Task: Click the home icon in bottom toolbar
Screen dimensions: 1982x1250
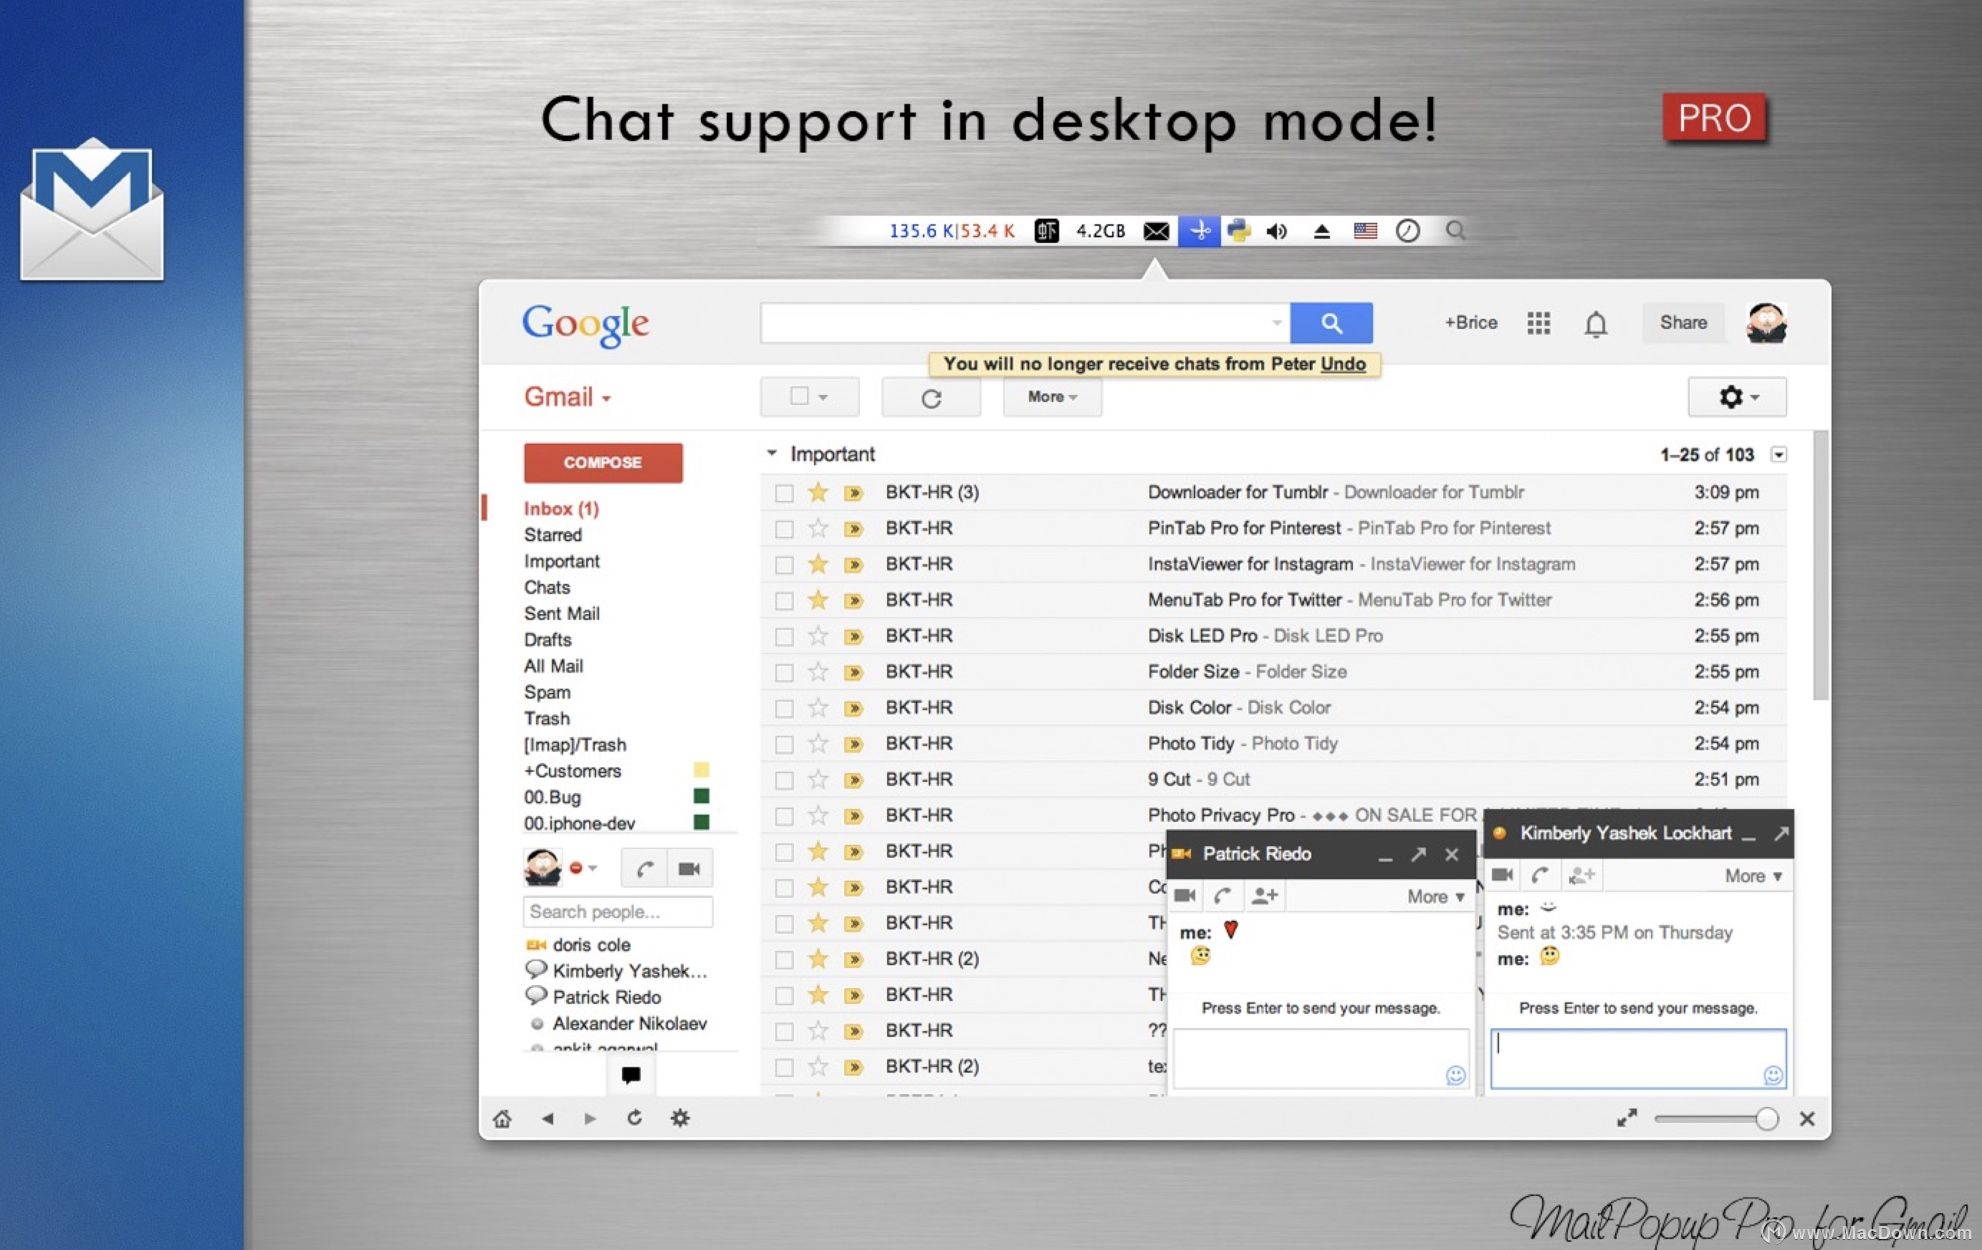Action: tap(502, 1119)
